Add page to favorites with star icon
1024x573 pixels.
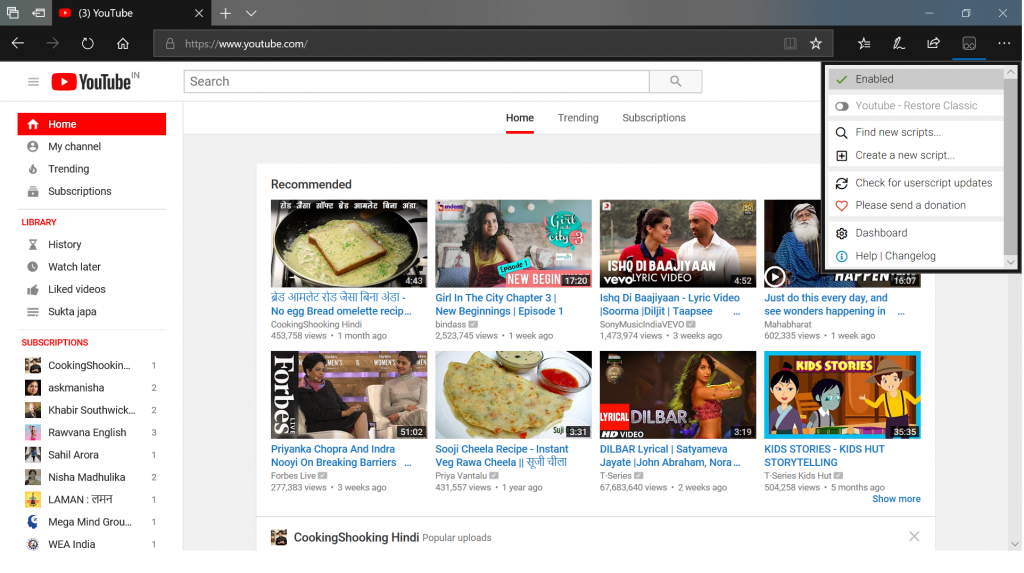coord(816,44)
